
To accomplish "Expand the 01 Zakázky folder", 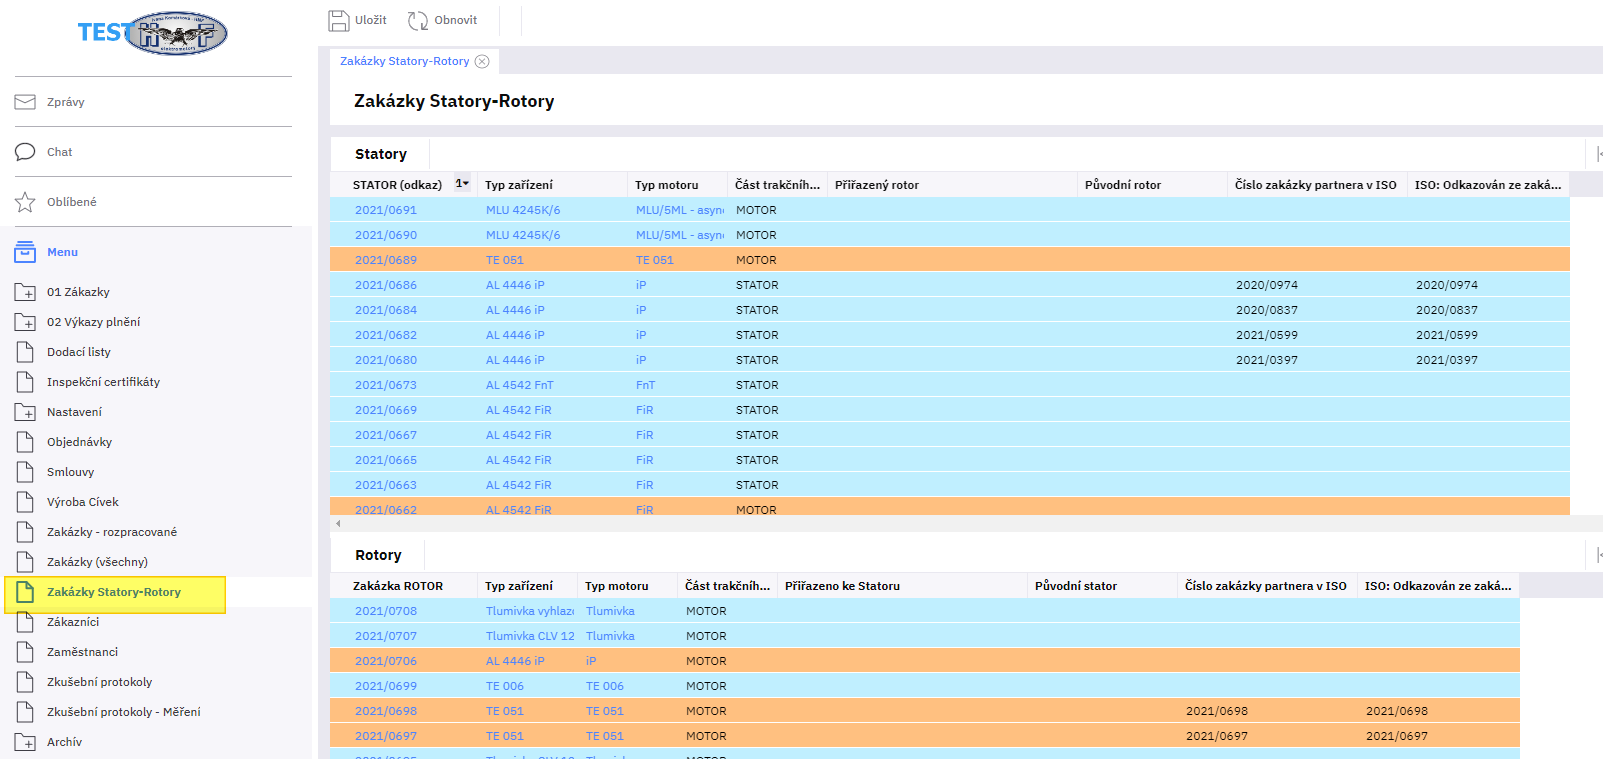I will (25, 292).
